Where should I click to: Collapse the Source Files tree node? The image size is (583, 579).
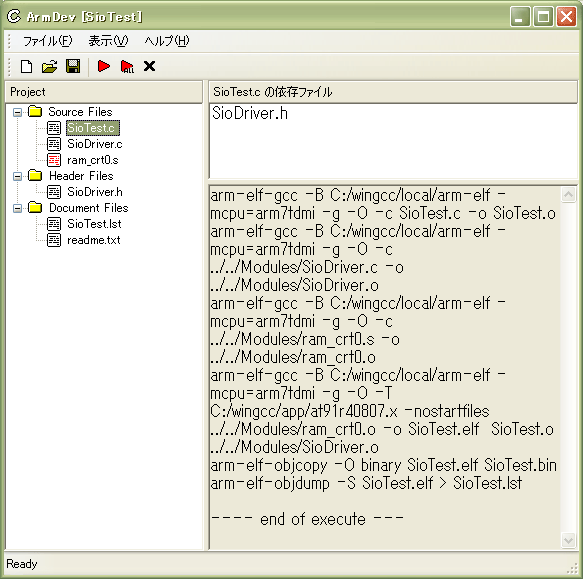click(17, 112)
